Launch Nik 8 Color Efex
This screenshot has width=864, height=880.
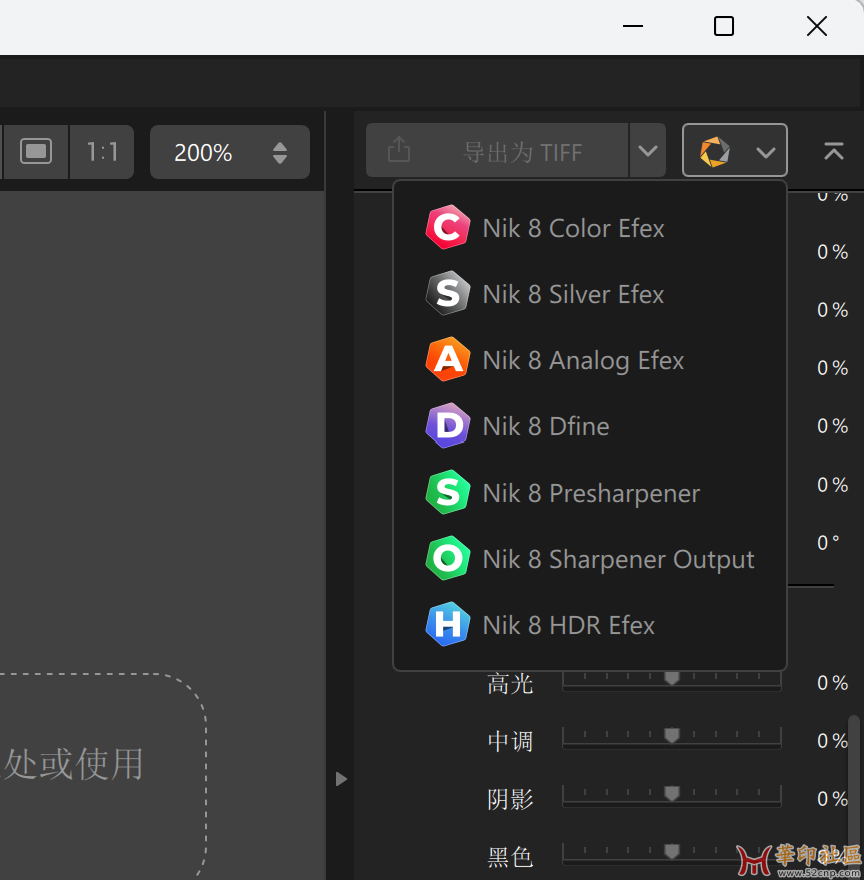589,228
